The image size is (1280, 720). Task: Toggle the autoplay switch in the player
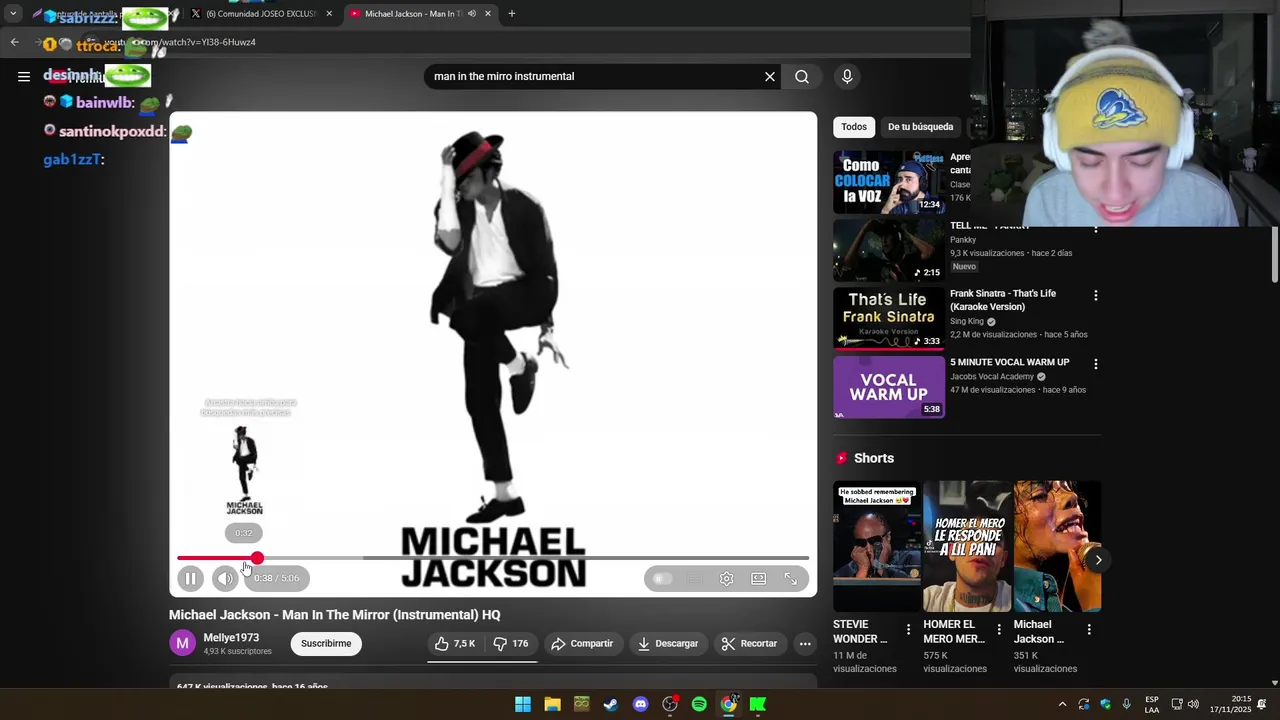661,578
